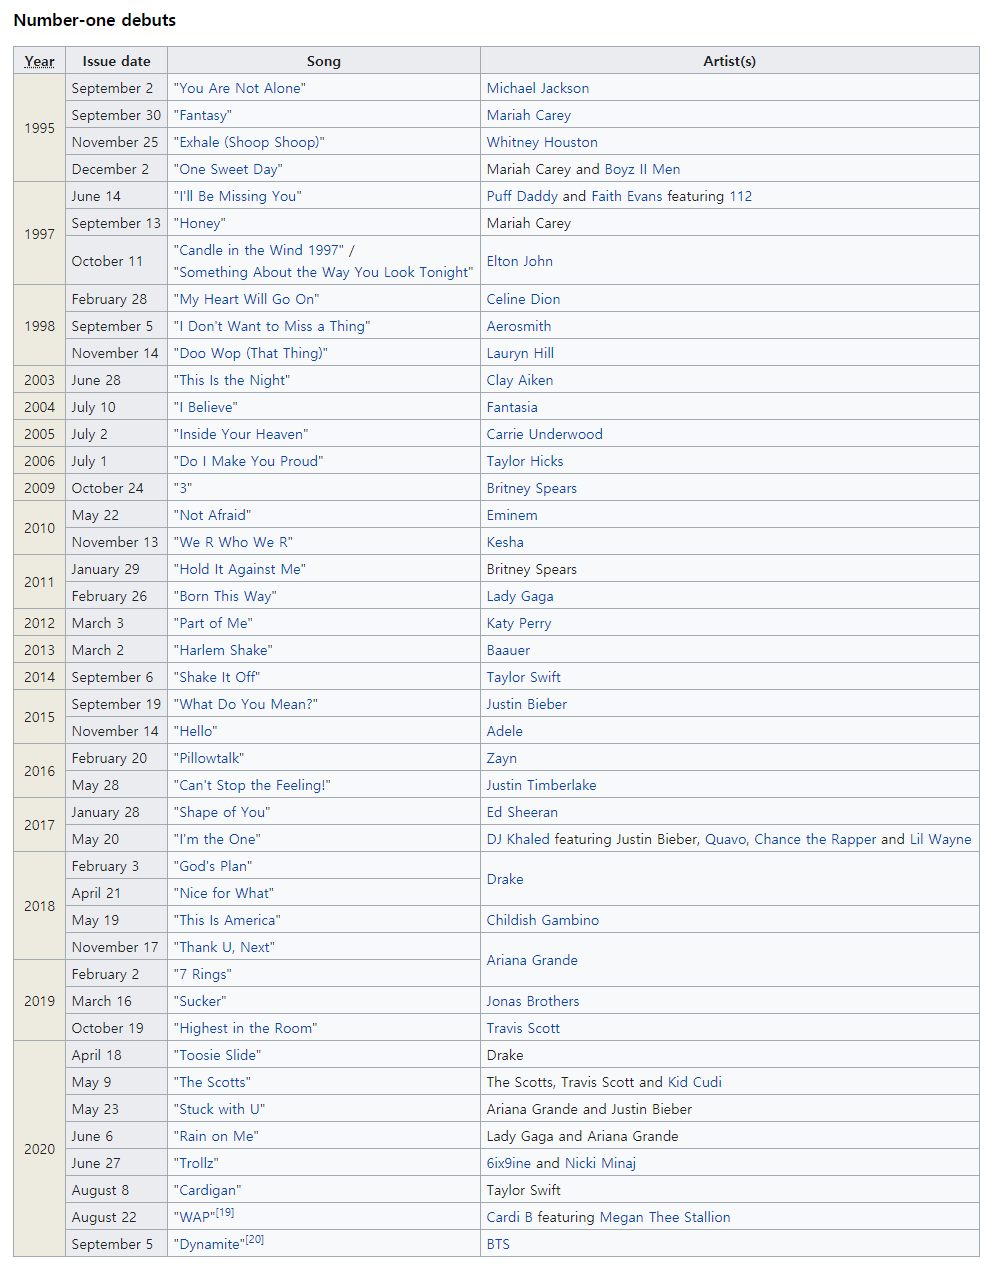Click the DJ Khaled link
Image resolution: width=998 pixels, height=1266 pixels.
(x=518, y=839)
